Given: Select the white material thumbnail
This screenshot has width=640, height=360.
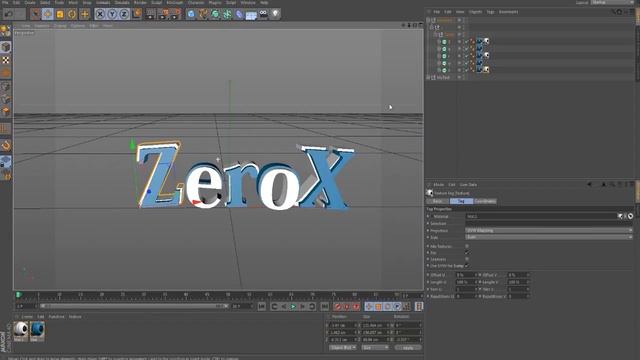Looking at the screenshot, I should click(21, 331).
